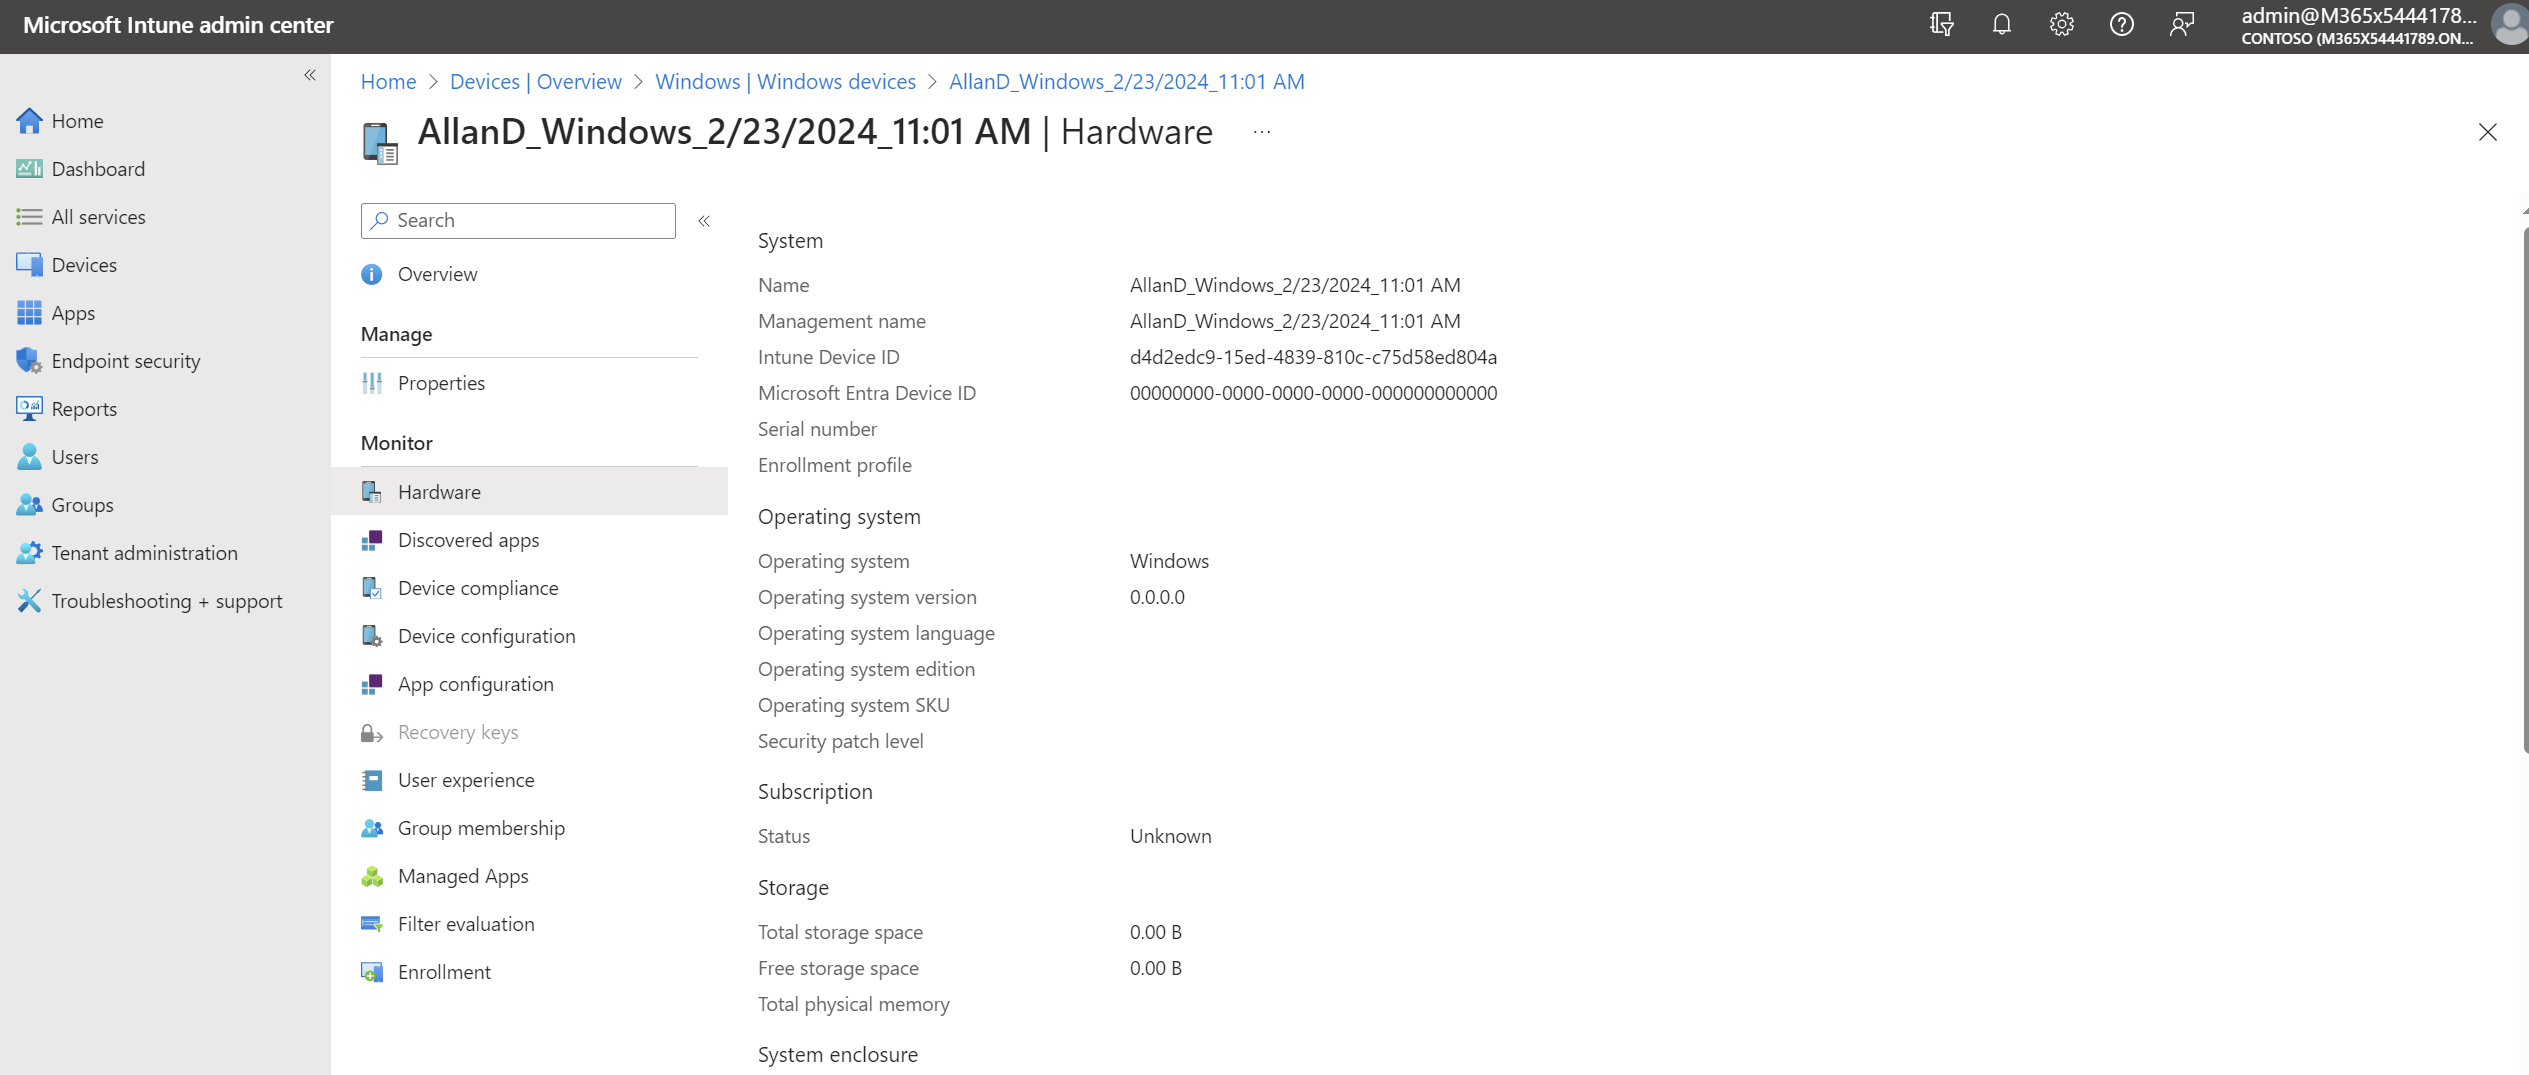Click the Reports icon in sidebar
2529x1075 pixels.
pyautogui.click(x=29, y=409)
